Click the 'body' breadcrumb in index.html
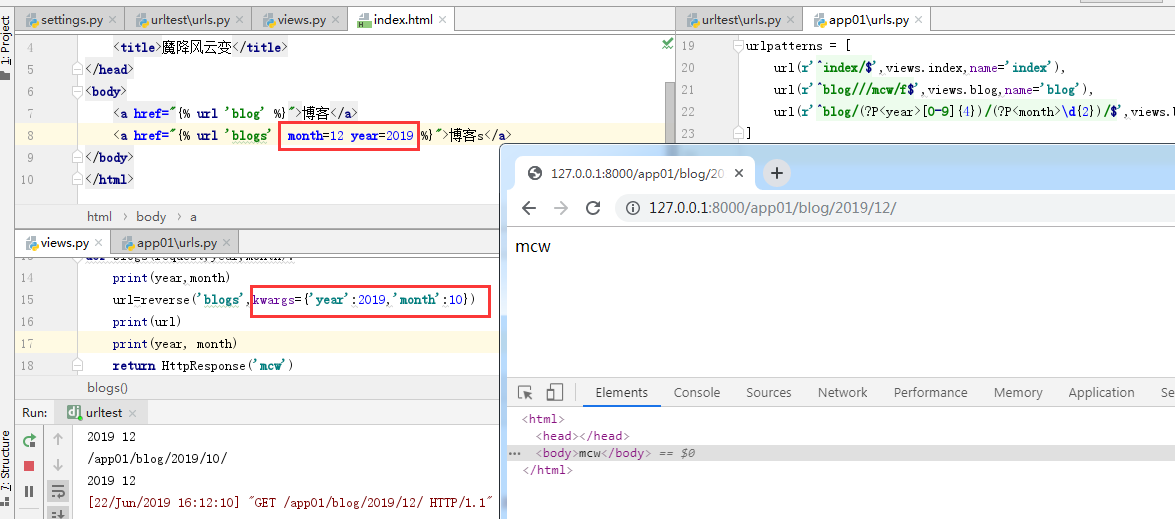This screenshot has height=519, width=1175. point(151,216)
